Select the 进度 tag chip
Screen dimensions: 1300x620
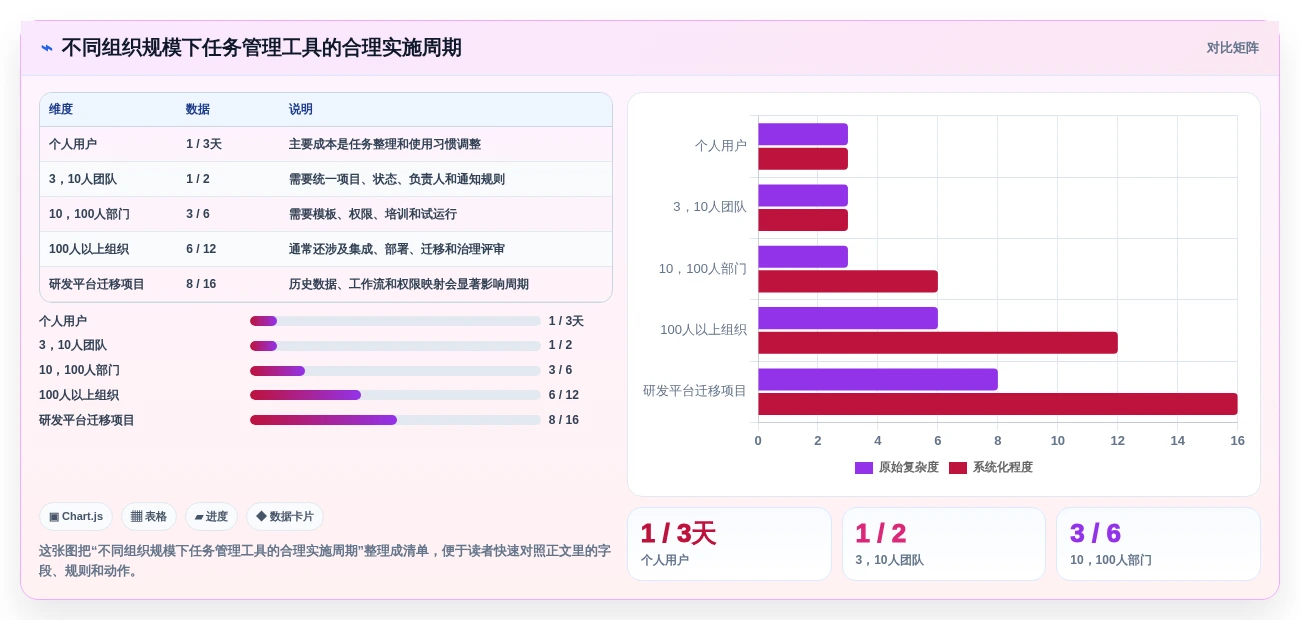tap(211, 517)
